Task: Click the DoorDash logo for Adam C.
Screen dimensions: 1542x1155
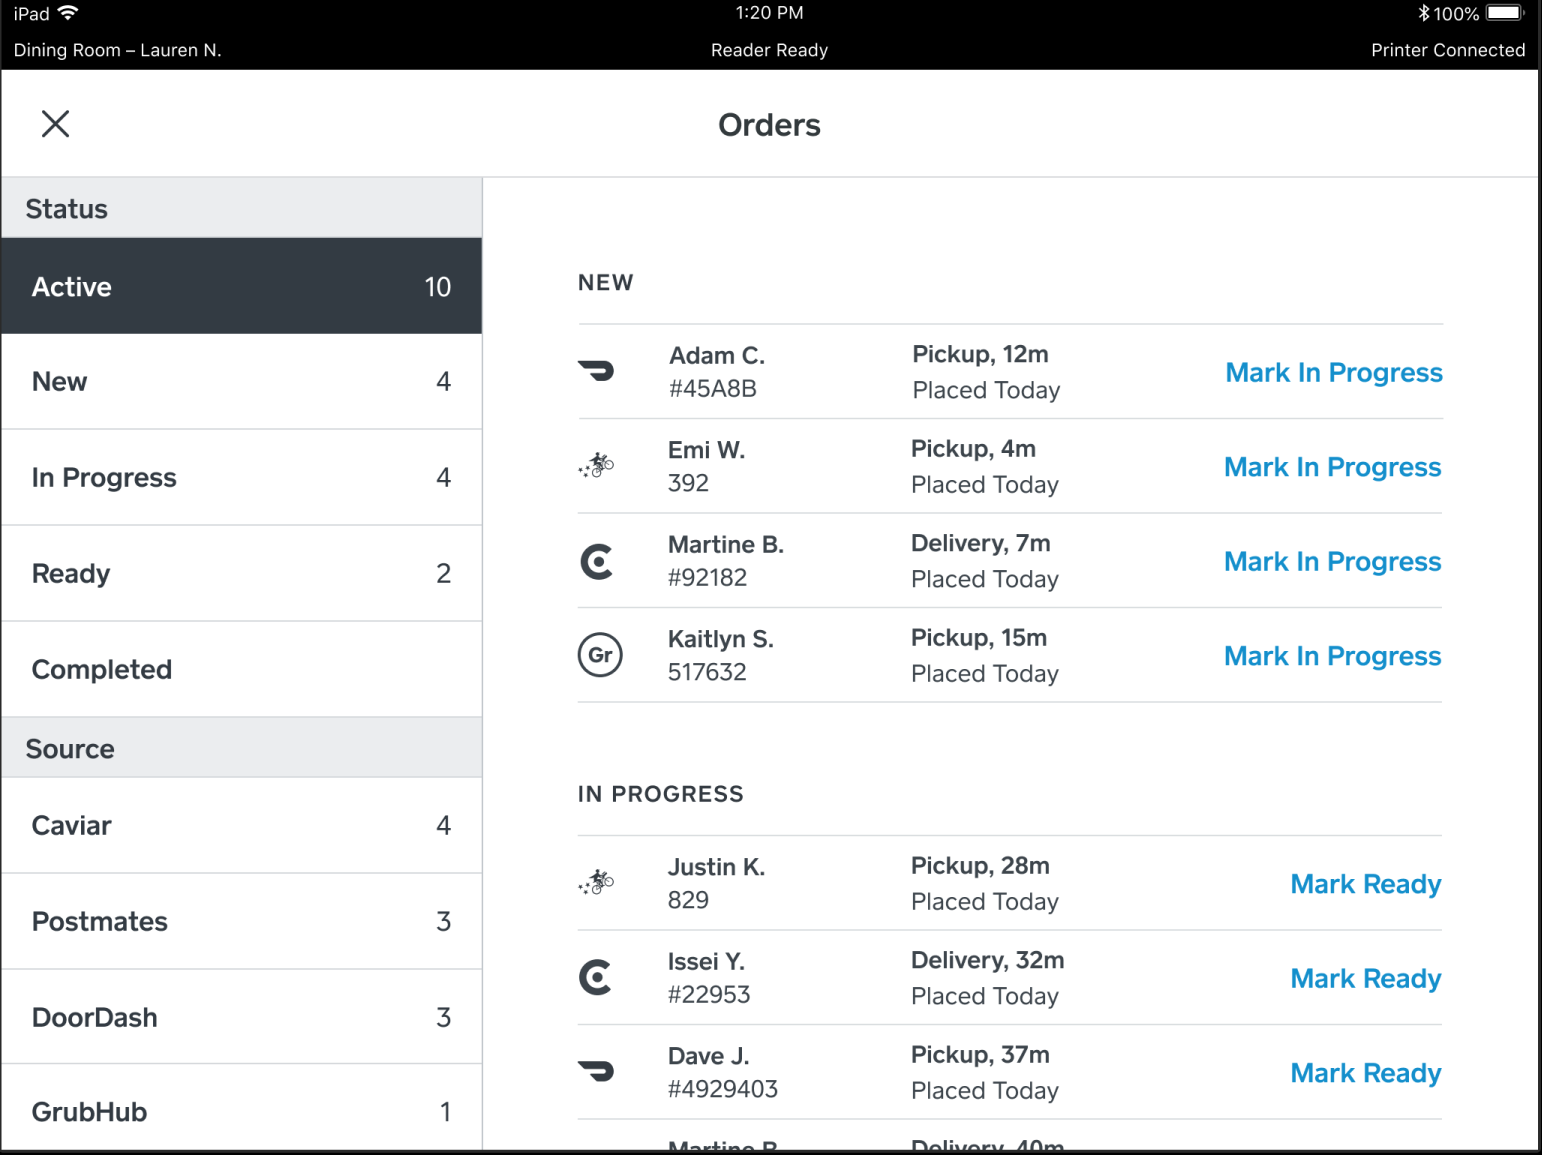Action: 596,371
